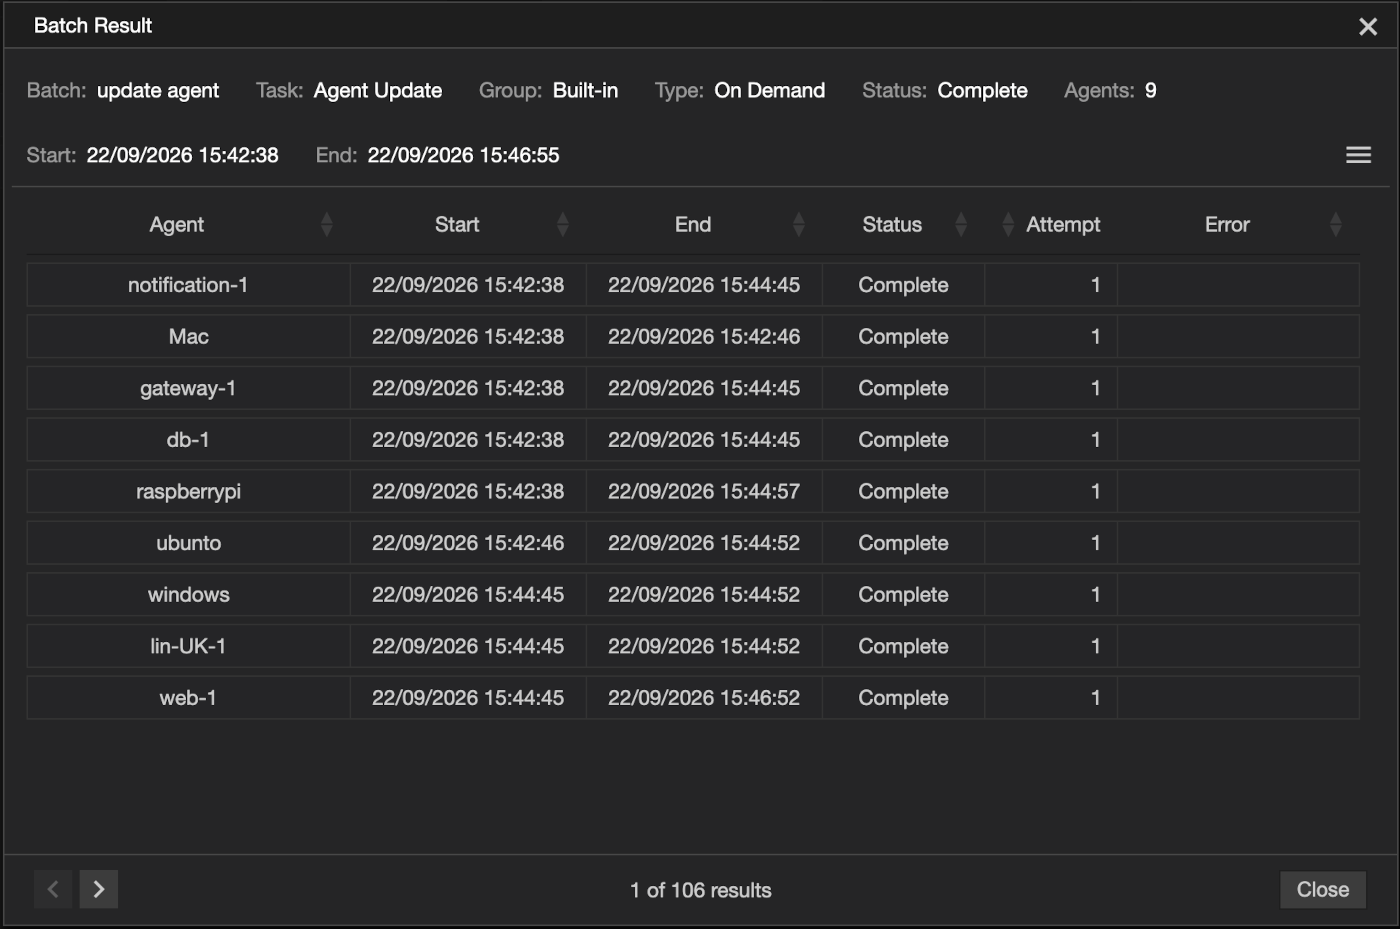Sort by End column arrows

[798, 225]
